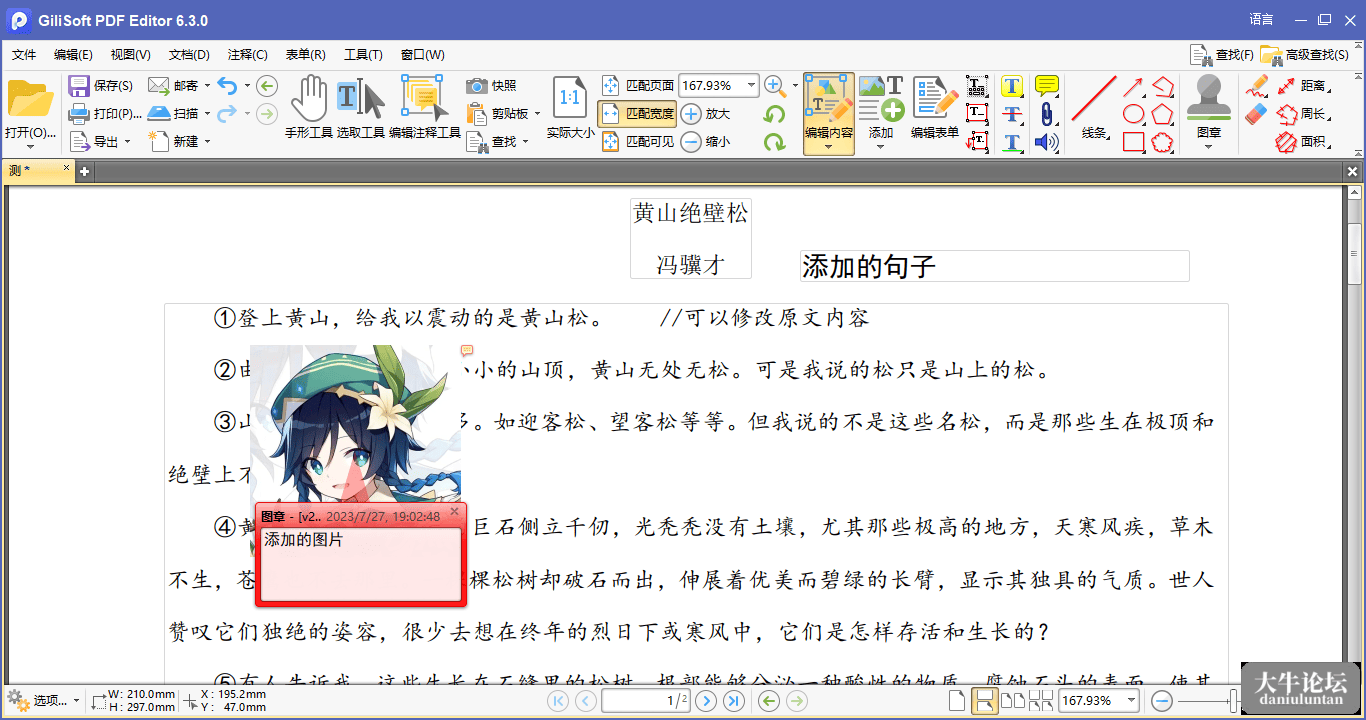This screenshot has height=720, width=1366.
Task: Go to the next page
Action: coord(706,701)
